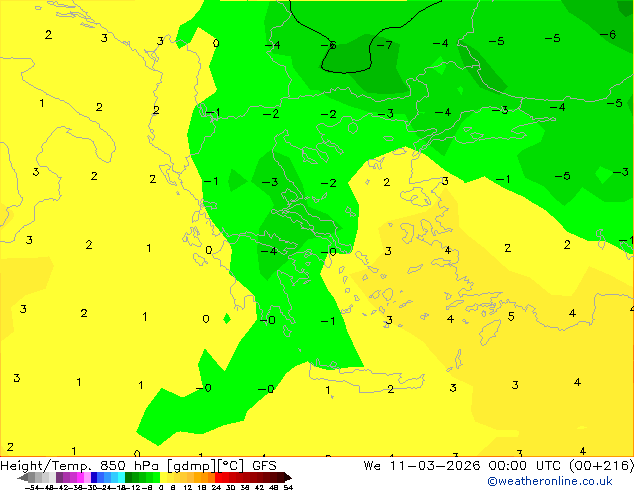Click the "Height/Temp." title text
634x490 pixels.
(x=46, y=466)
